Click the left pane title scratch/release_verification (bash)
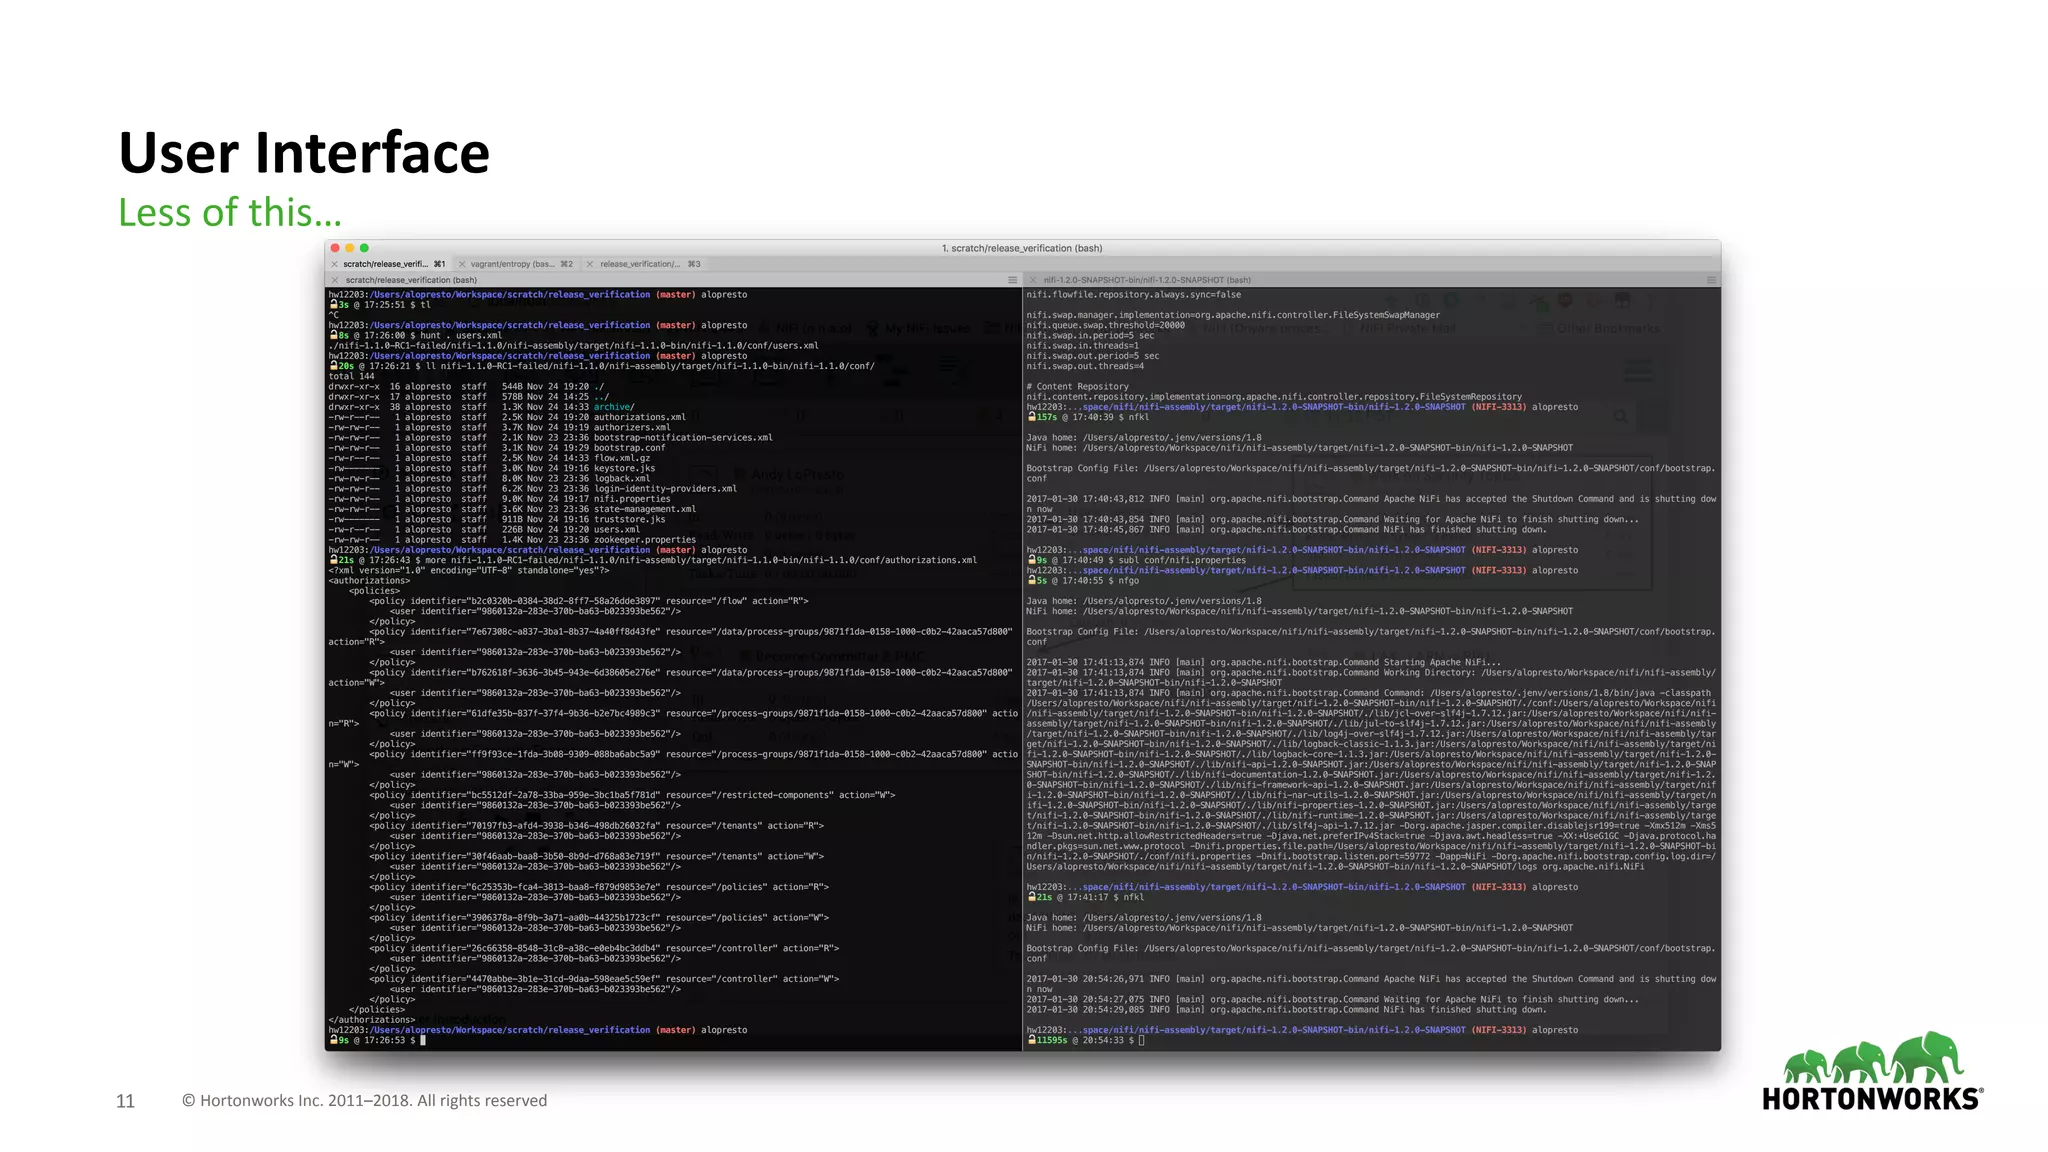2048x1152 pixels. [411, 280]
